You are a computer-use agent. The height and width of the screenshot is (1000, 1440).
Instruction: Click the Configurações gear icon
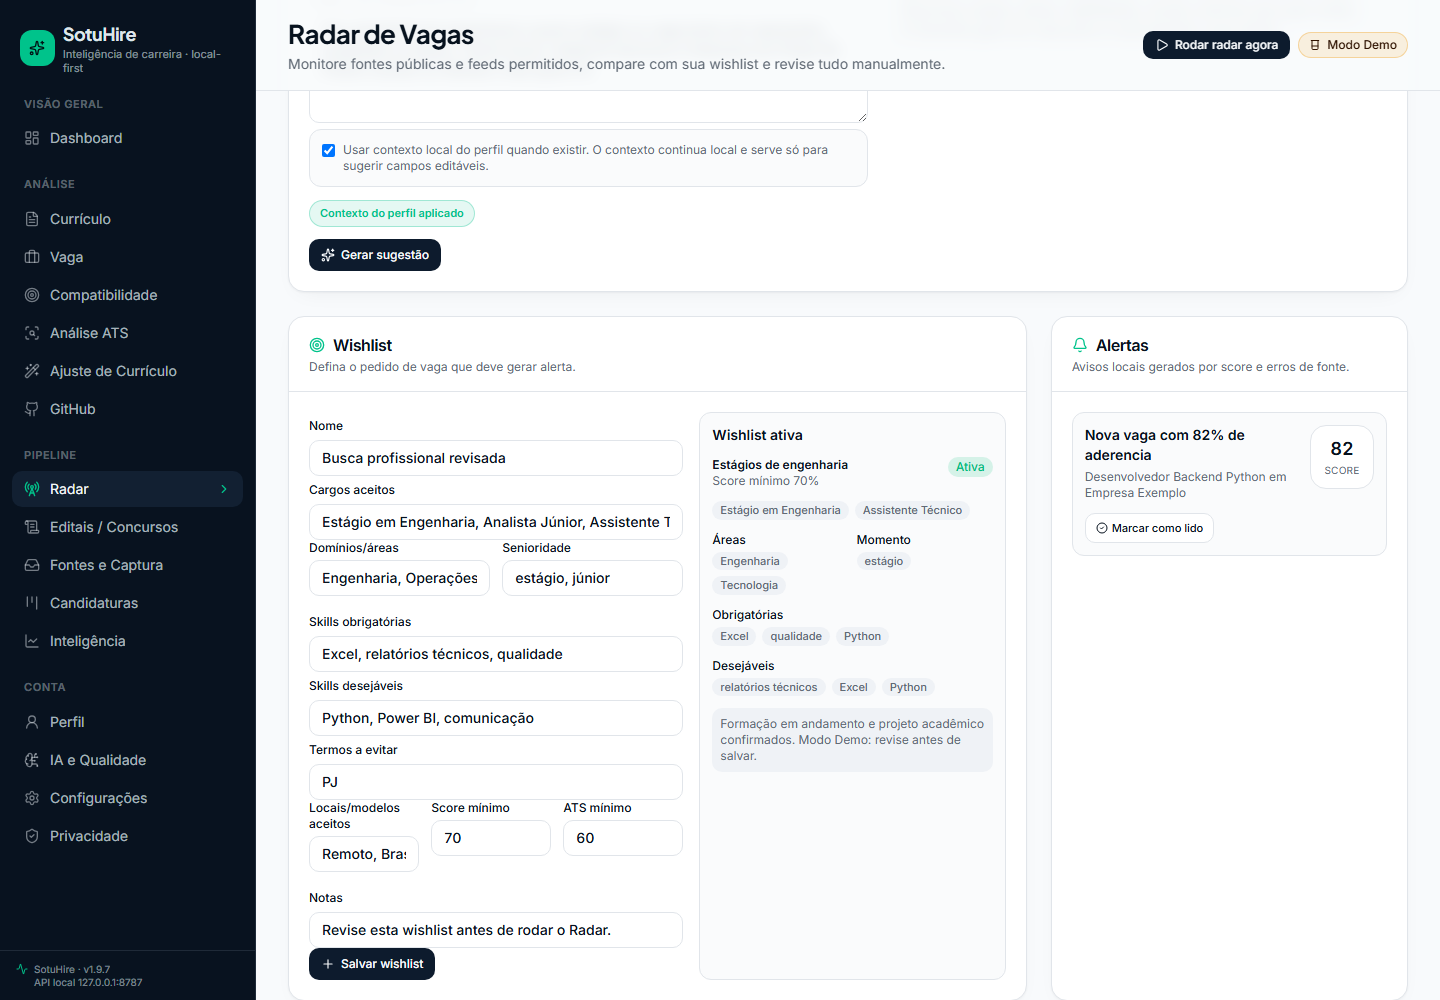(x=32, y=798)
